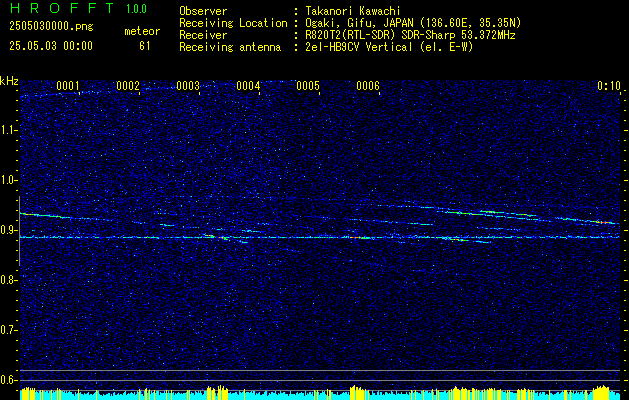This screenshot has width=629, height=400.
Task: Click the 1.0 kHz axis label
Action: tap(9, 180)
